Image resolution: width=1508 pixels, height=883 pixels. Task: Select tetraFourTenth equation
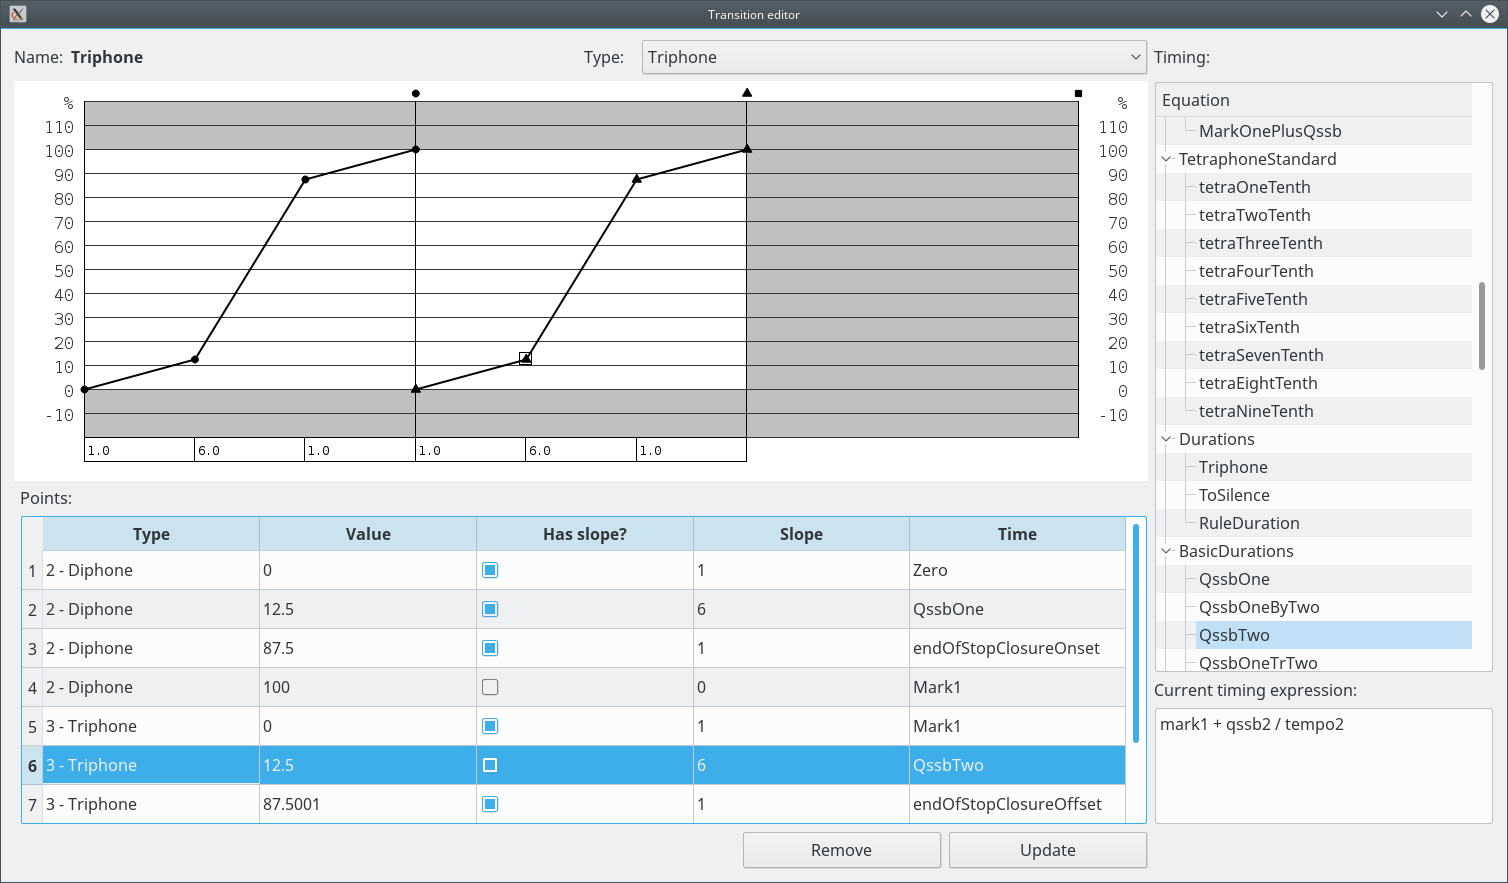point(1256,271)
